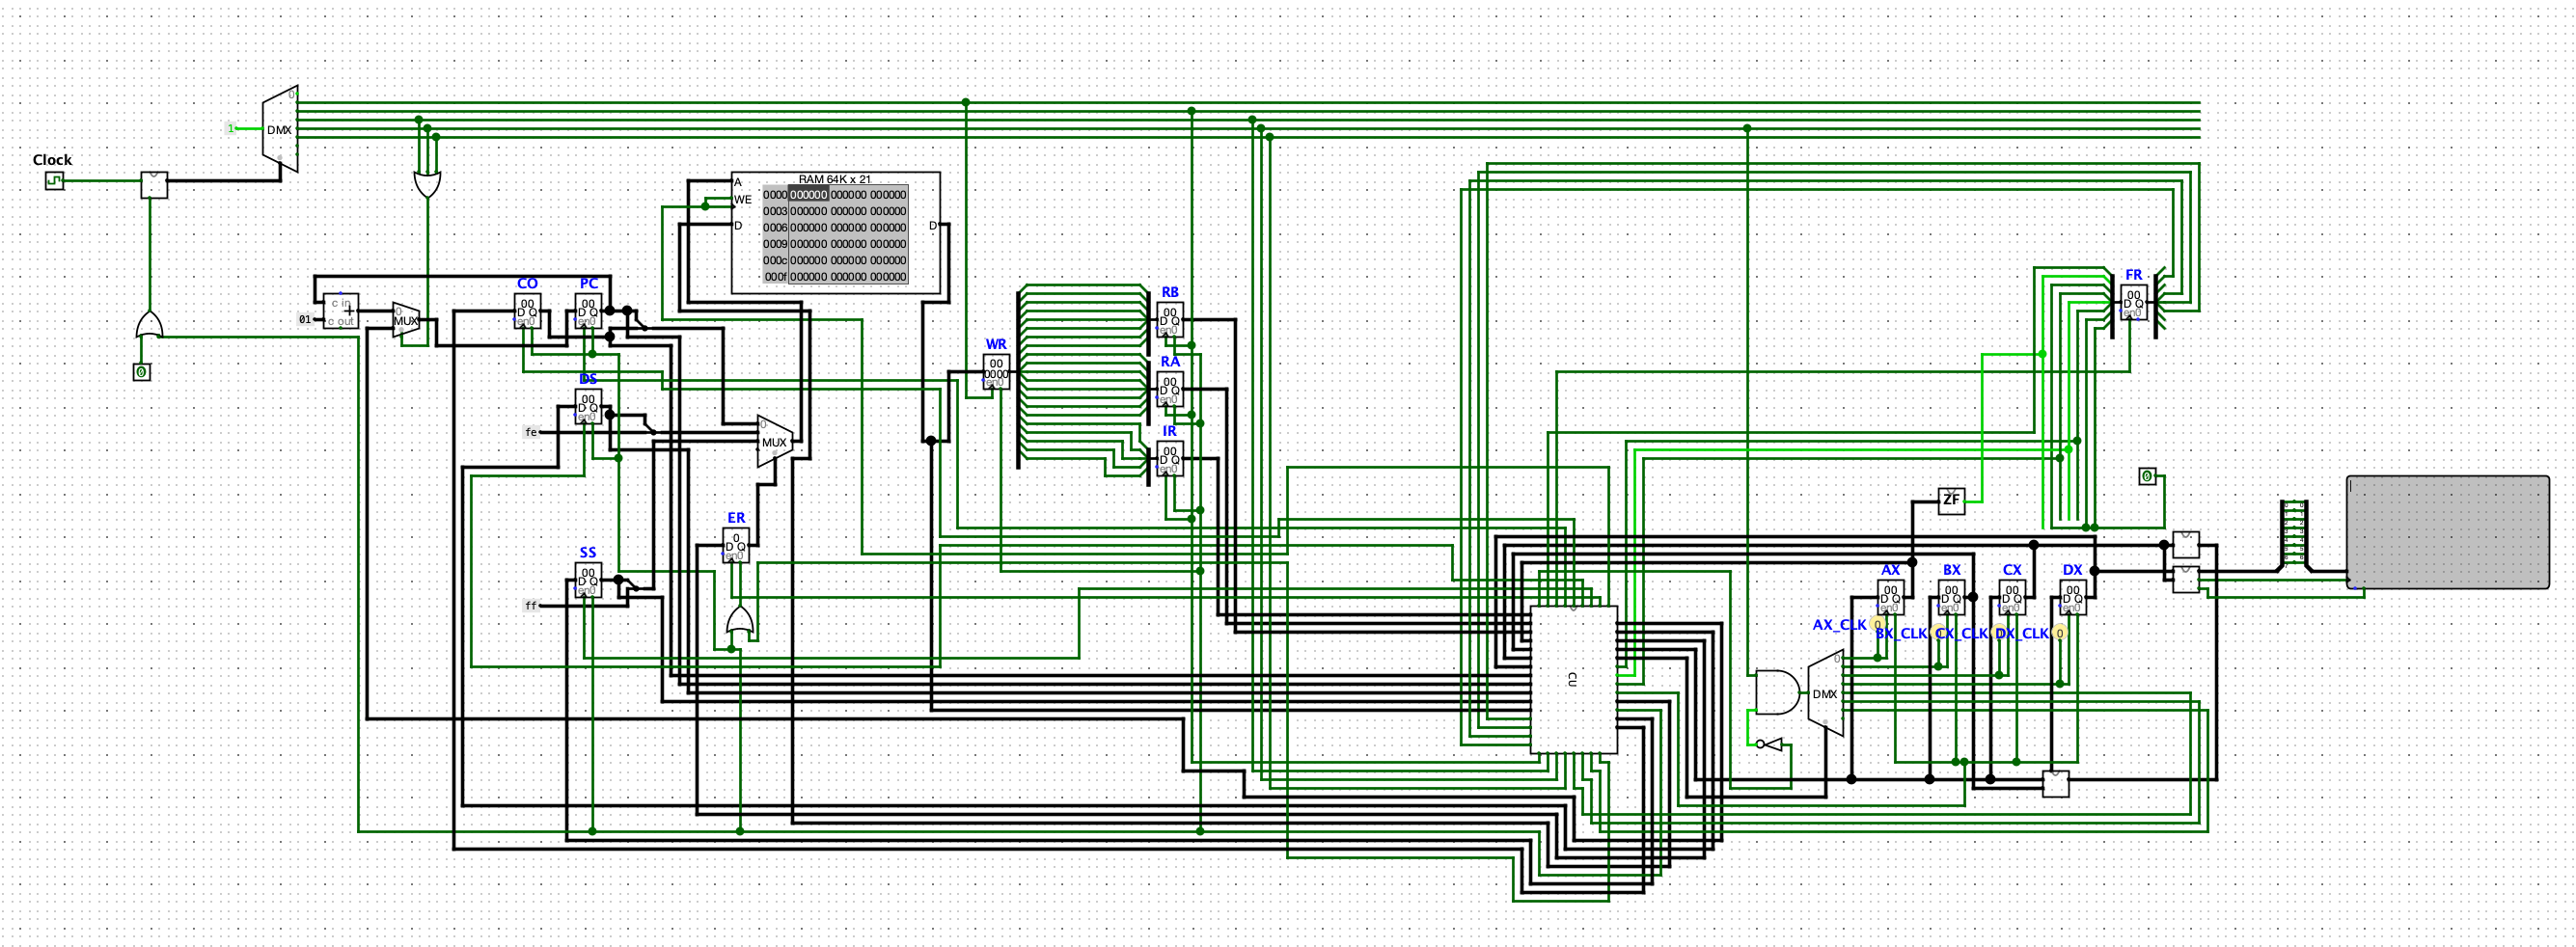Click the RA register

(x=1170, y=389)
